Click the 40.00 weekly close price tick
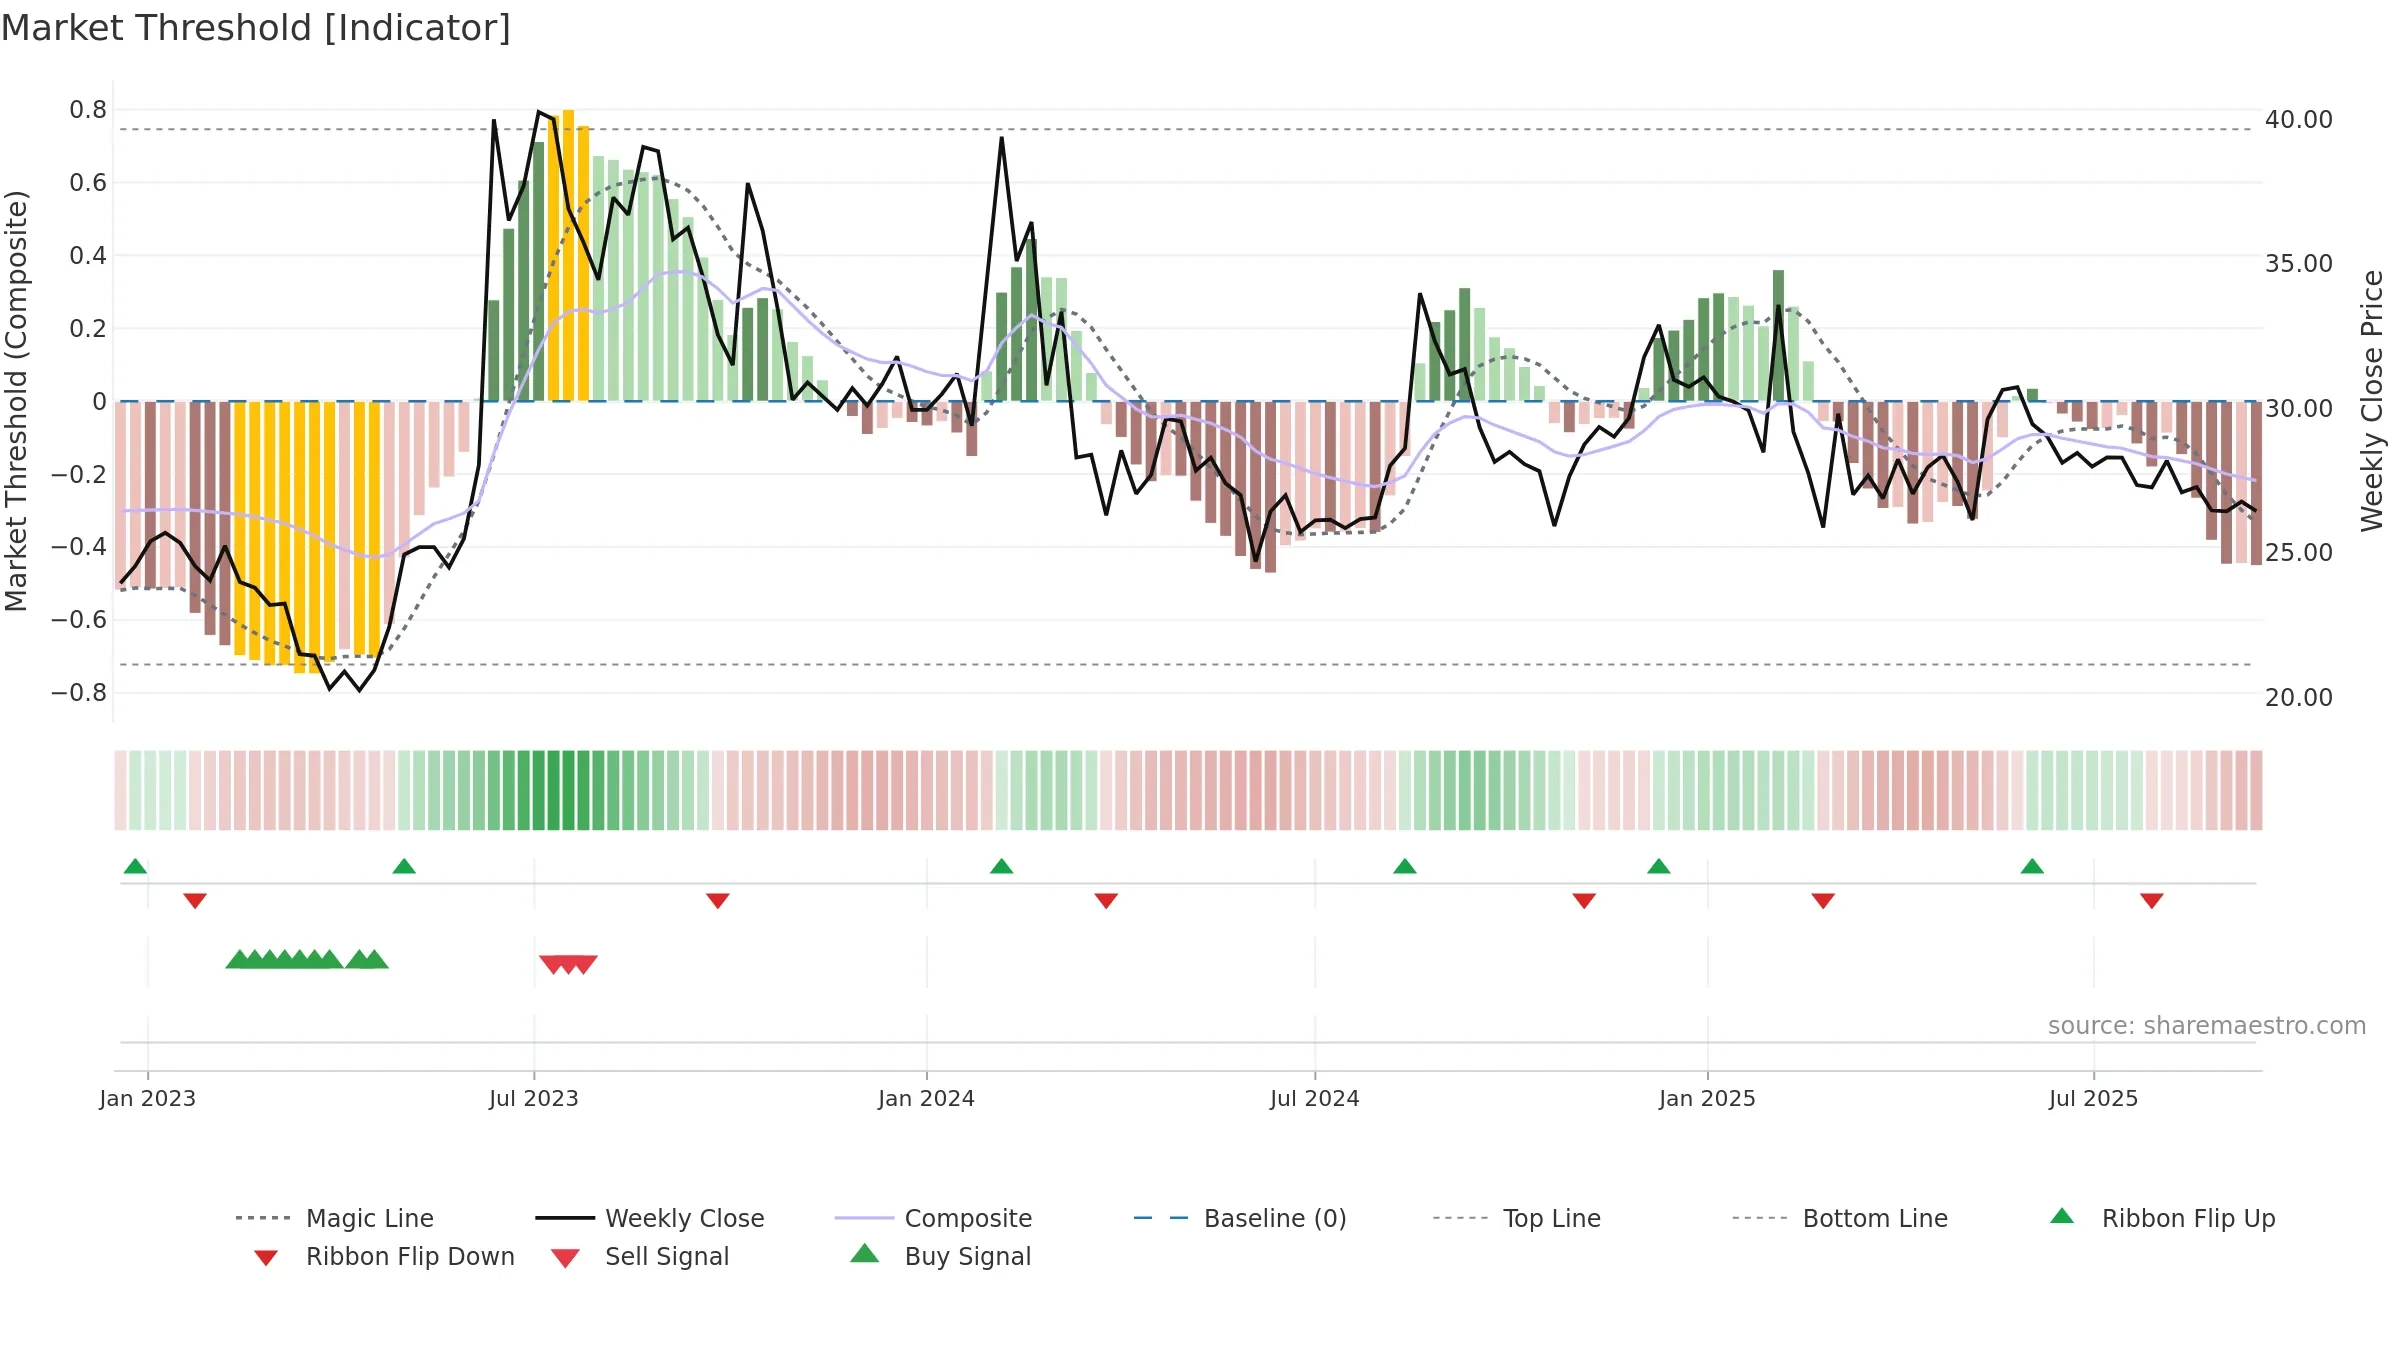The height and width of the screenshot is (1350, 2400). (x=2299, y=120)
